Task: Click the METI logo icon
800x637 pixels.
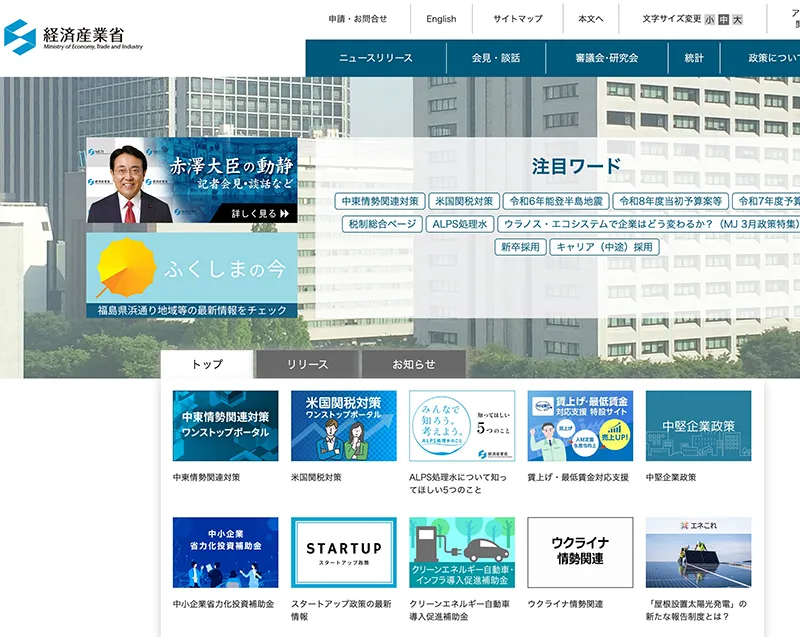Action: 20,37
